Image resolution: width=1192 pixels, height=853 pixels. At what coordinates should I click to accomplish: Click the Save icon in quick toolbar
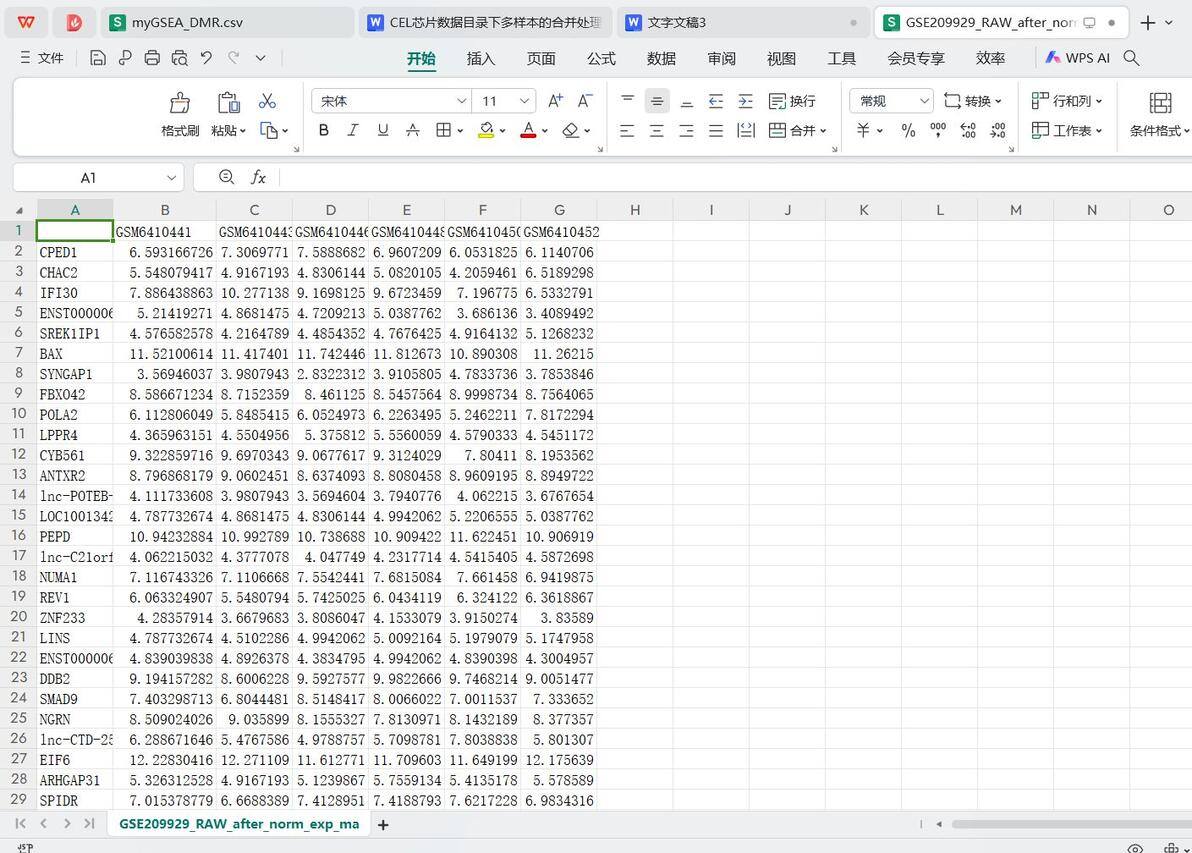tap(97, 58)
